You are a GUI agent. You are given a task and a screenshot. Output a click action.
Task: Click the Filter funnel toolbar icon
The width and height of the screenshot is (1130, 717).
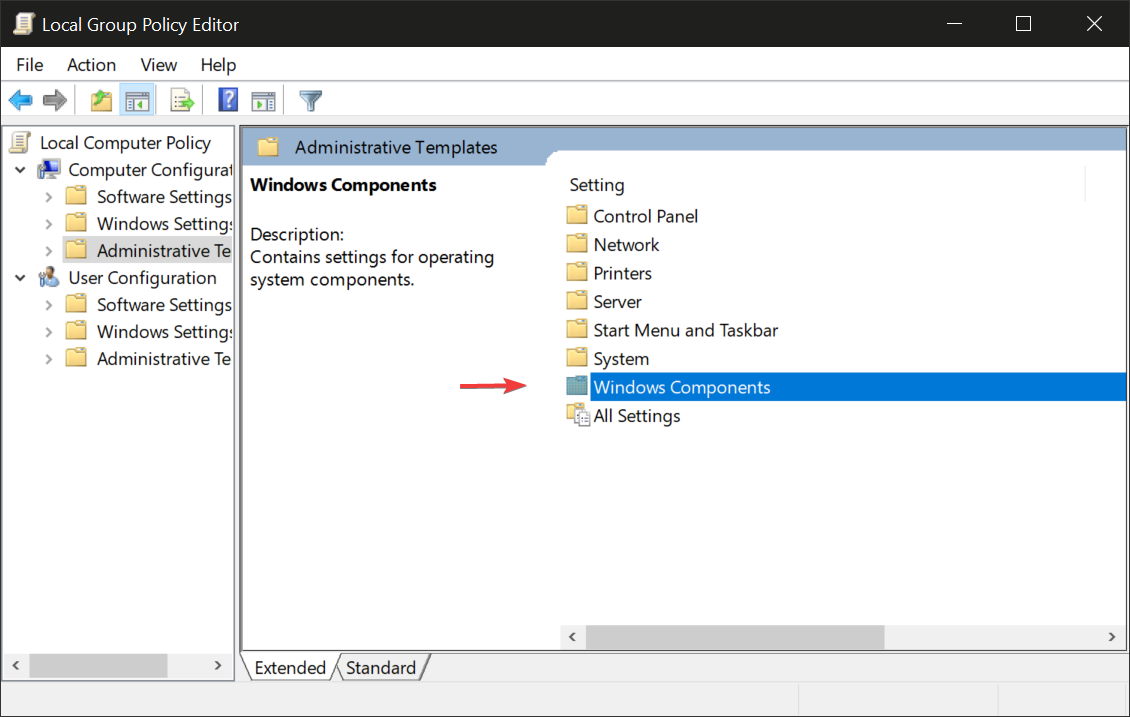click(311, 100)
